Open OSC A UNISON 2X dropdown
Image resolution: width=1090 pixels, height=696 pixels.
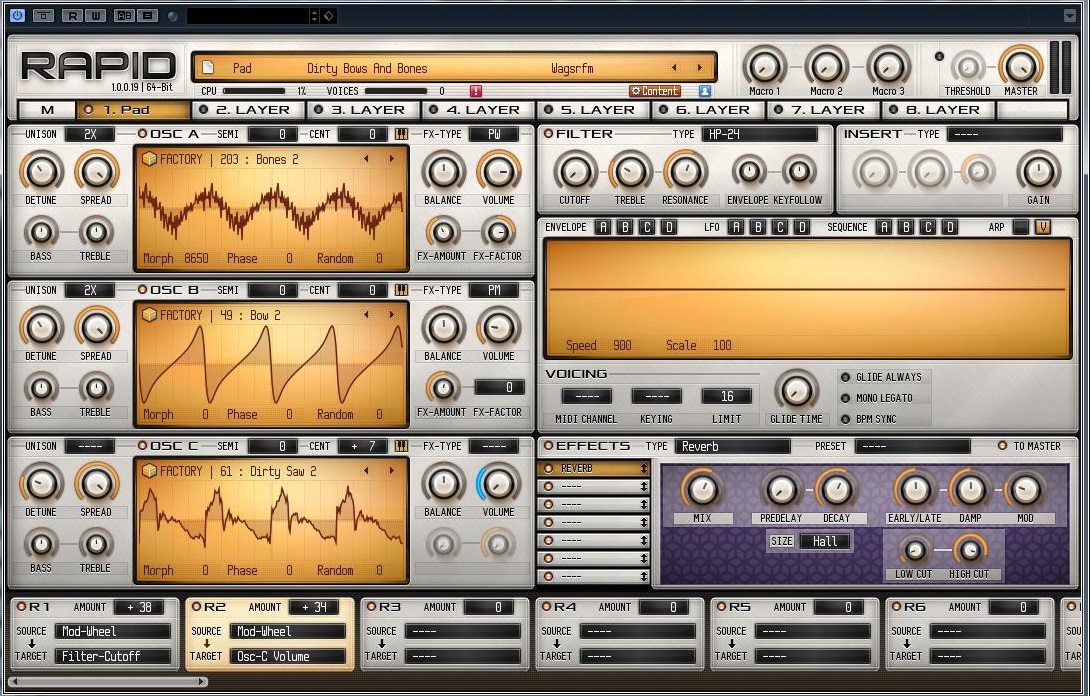[90, 134]
